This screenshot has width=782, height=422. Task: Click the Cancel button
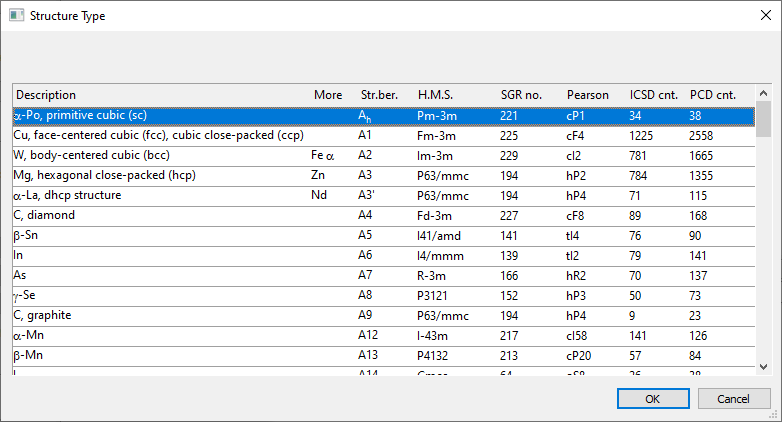(x=733, y=398)
